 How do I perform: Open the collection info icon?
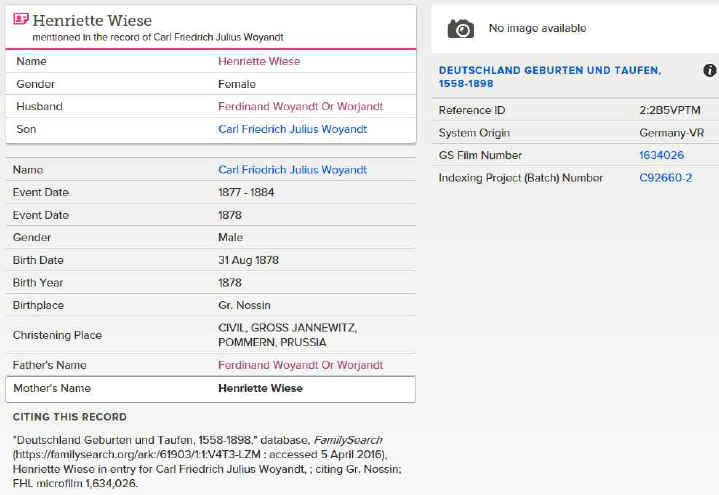[709, 70]
